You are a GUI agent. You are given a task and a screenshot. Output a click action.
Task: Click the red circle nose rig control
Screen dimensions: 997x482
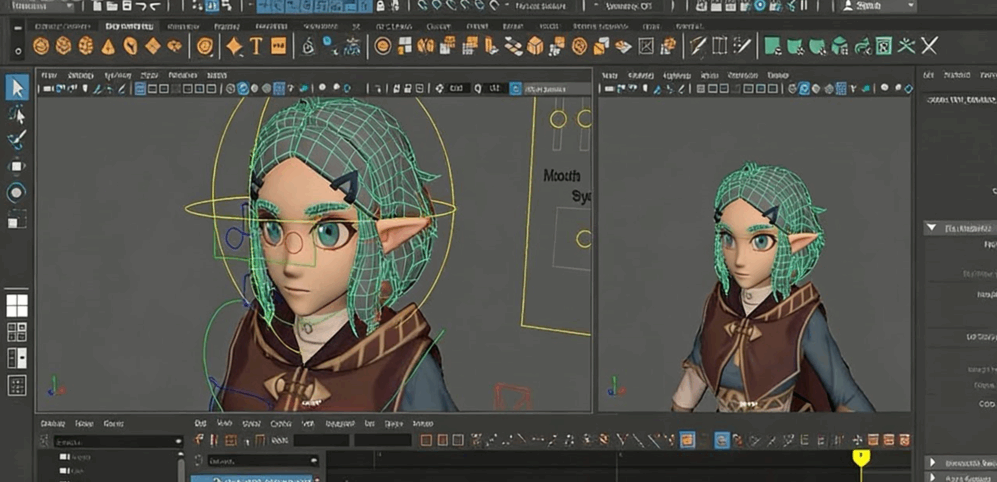click(293, 241)
